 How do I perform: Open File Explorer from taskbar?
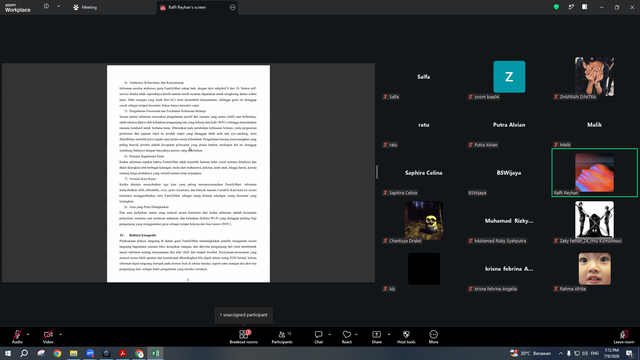(73, 353)
